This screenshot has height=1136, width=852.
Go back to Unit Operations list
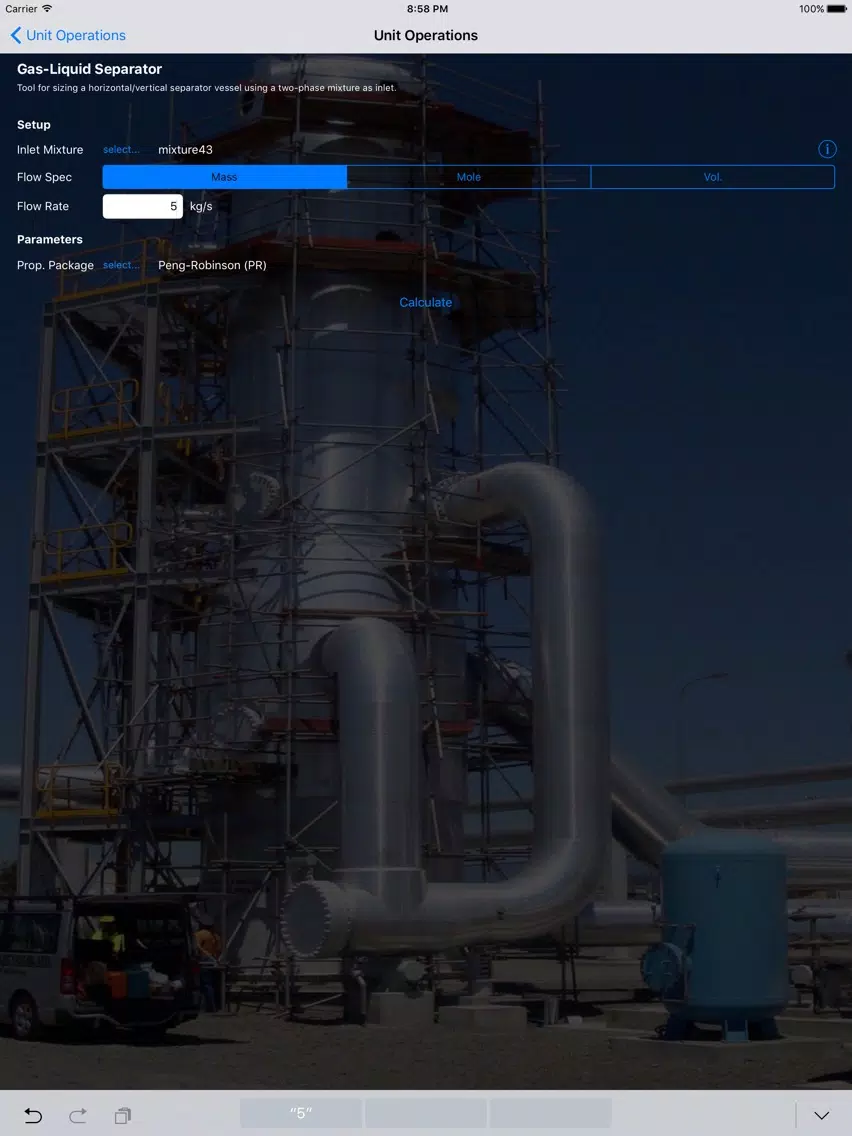pyautogui.click(x=67, y=36)
